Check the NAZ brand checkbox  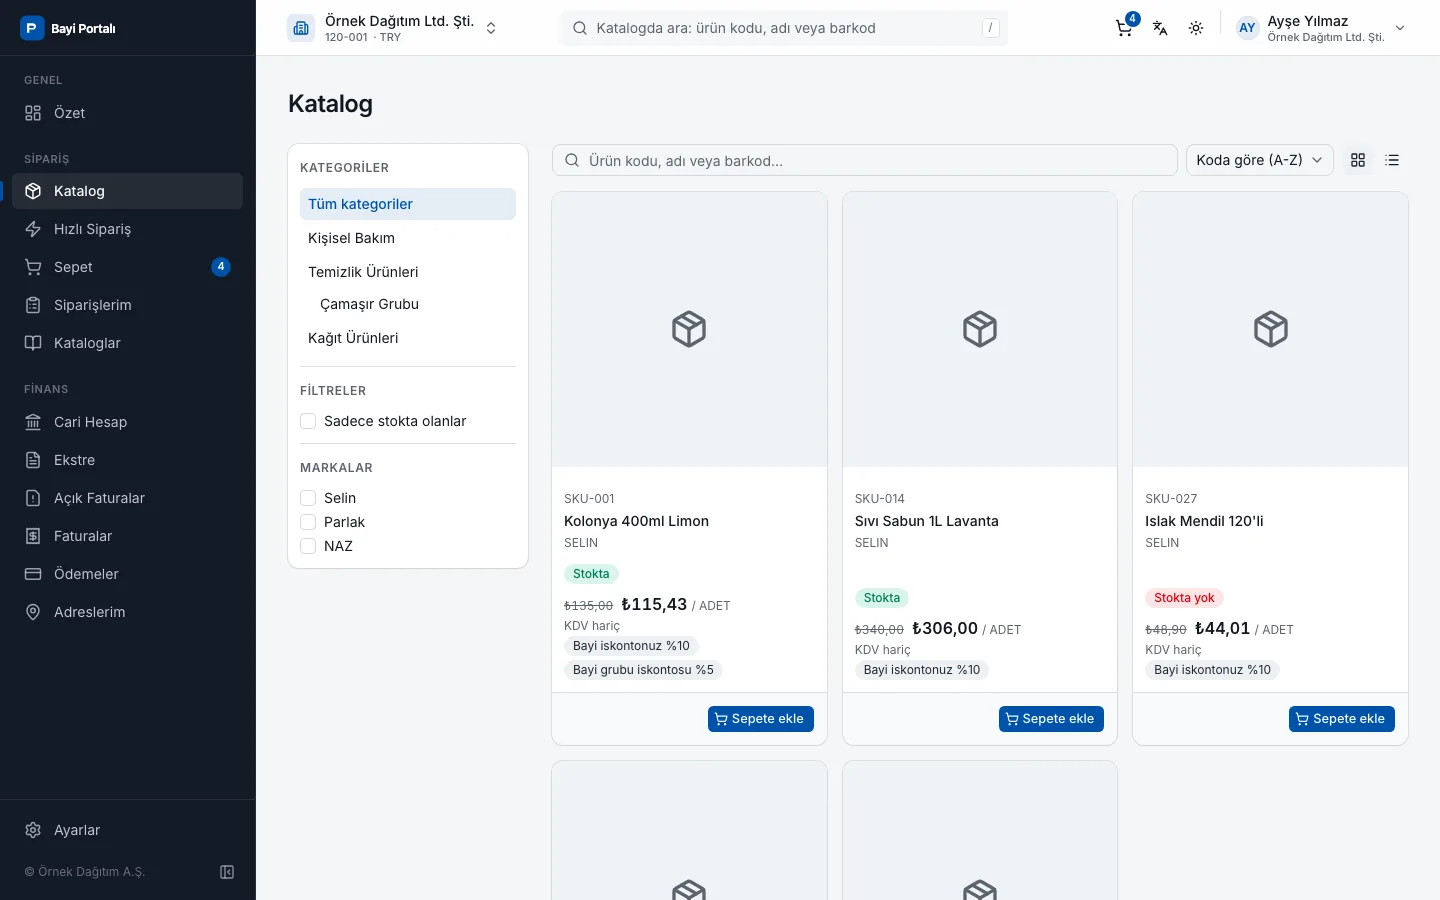pos(308,546)
